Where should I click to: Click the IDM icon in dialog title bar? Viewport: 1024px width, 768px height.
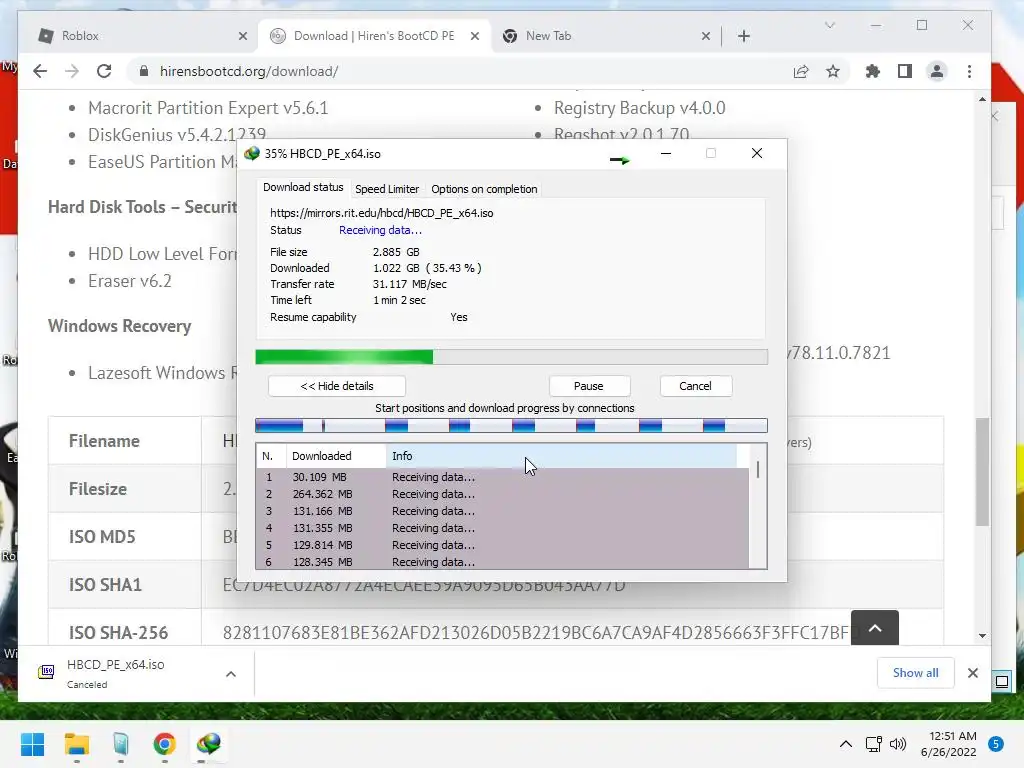click(251, 153)
